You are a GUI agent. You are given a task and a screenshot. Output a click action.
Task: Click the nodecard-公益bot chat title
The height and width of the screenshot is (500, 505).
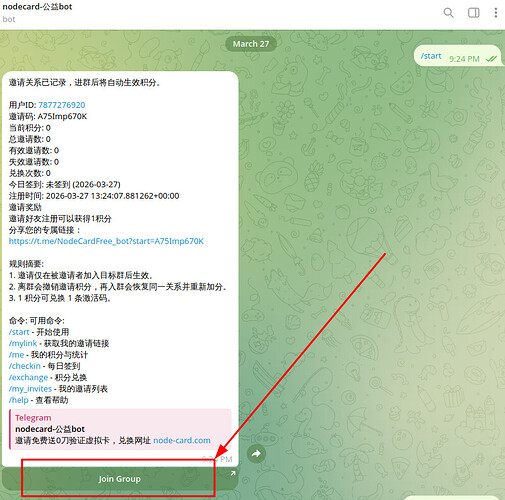point(37,7)
